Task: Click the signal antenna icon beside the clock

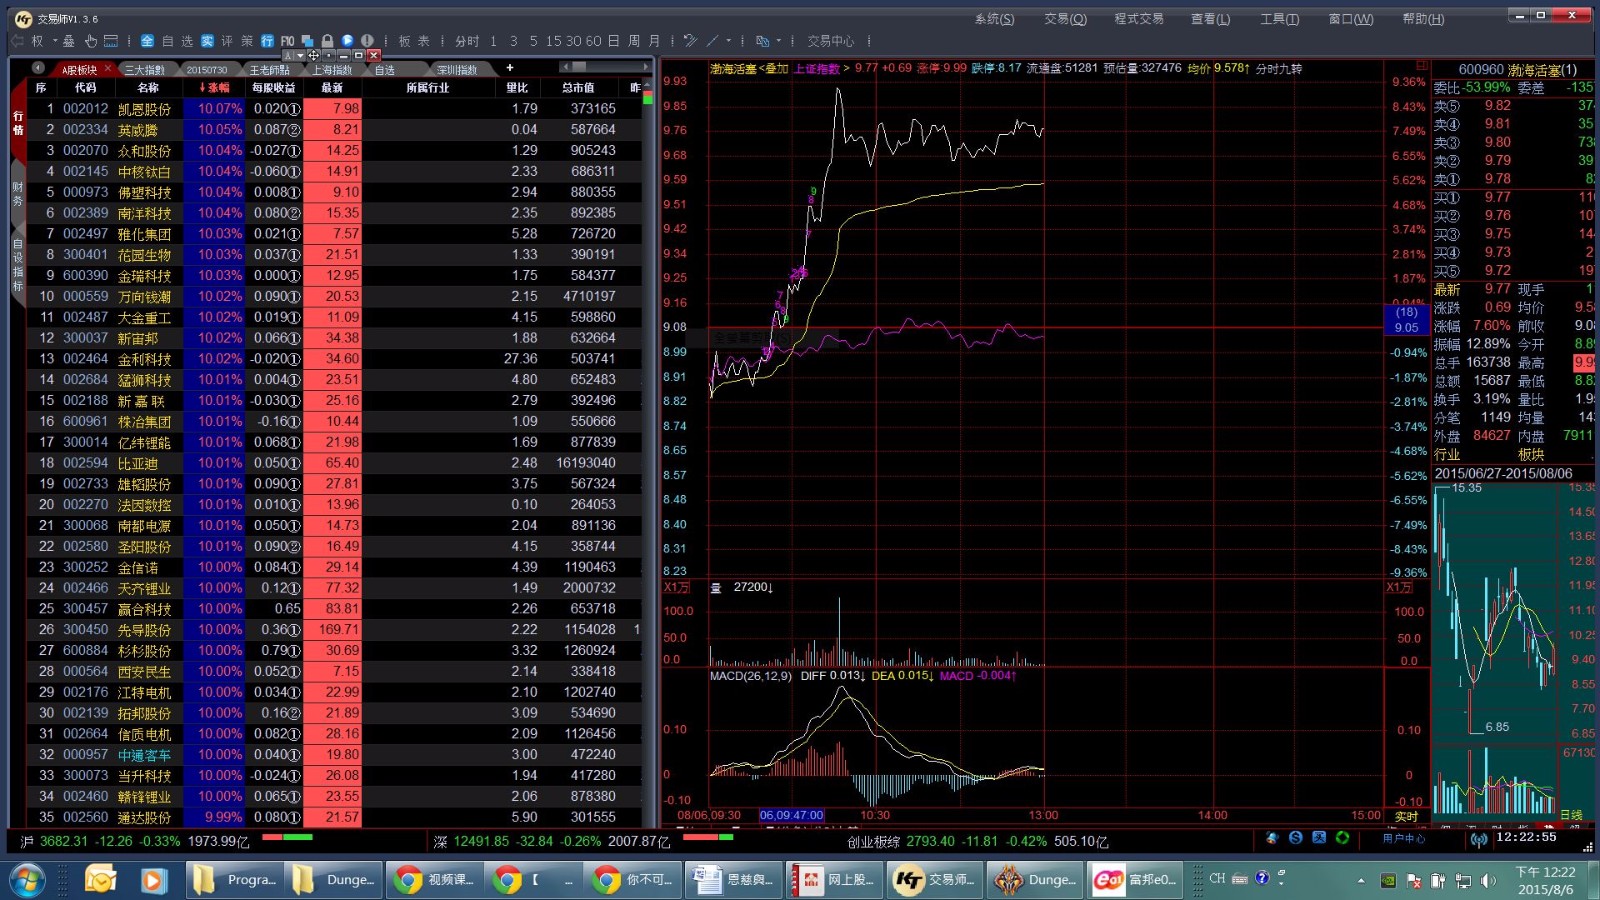Action: [1478, 839]
